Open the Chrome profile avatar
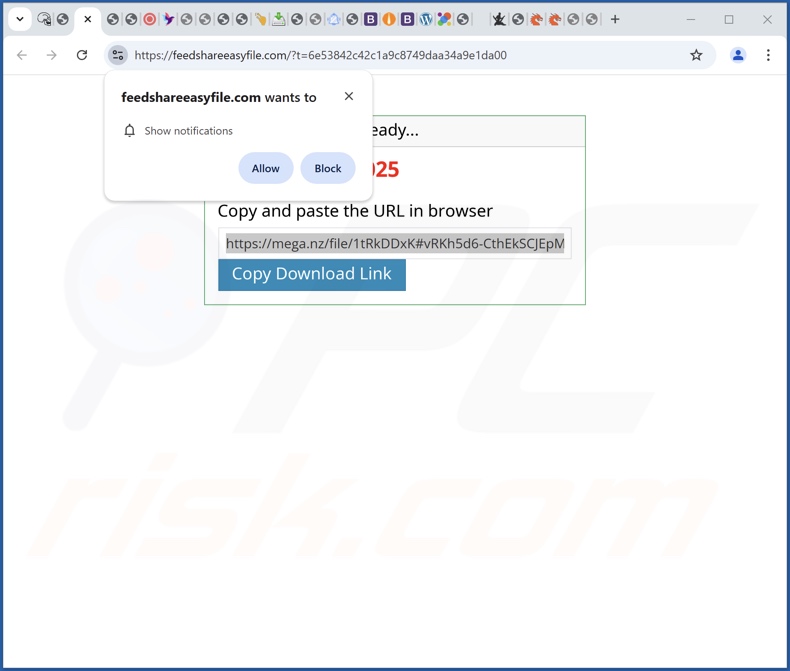The image size is (790, 671). pos(738,55)
